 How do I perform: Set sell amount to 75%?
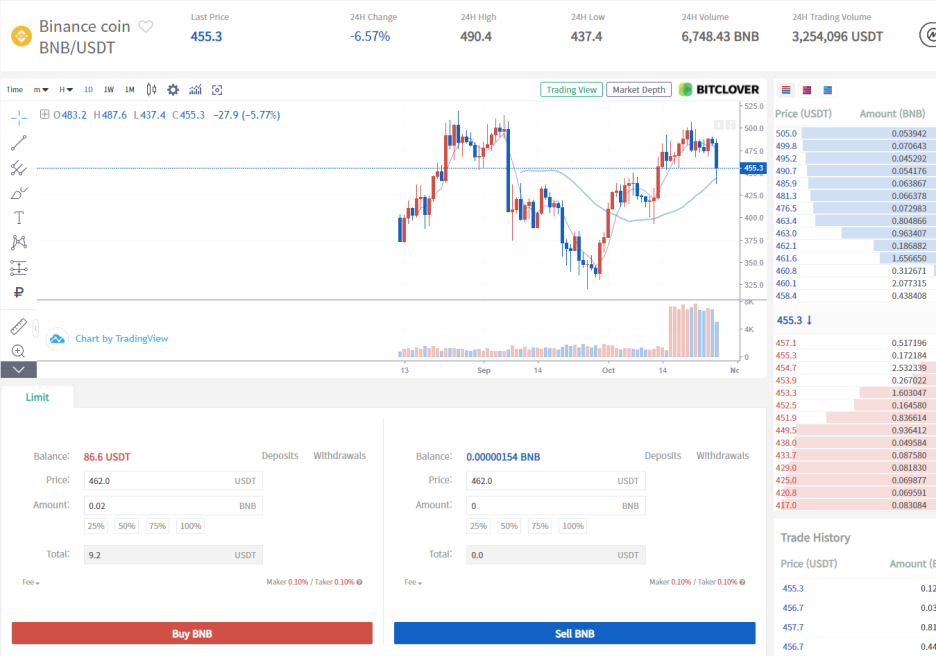coord(540,526)
